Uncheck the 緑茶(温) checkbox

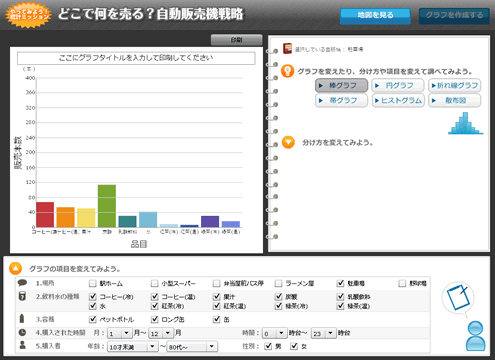point(340,306)
